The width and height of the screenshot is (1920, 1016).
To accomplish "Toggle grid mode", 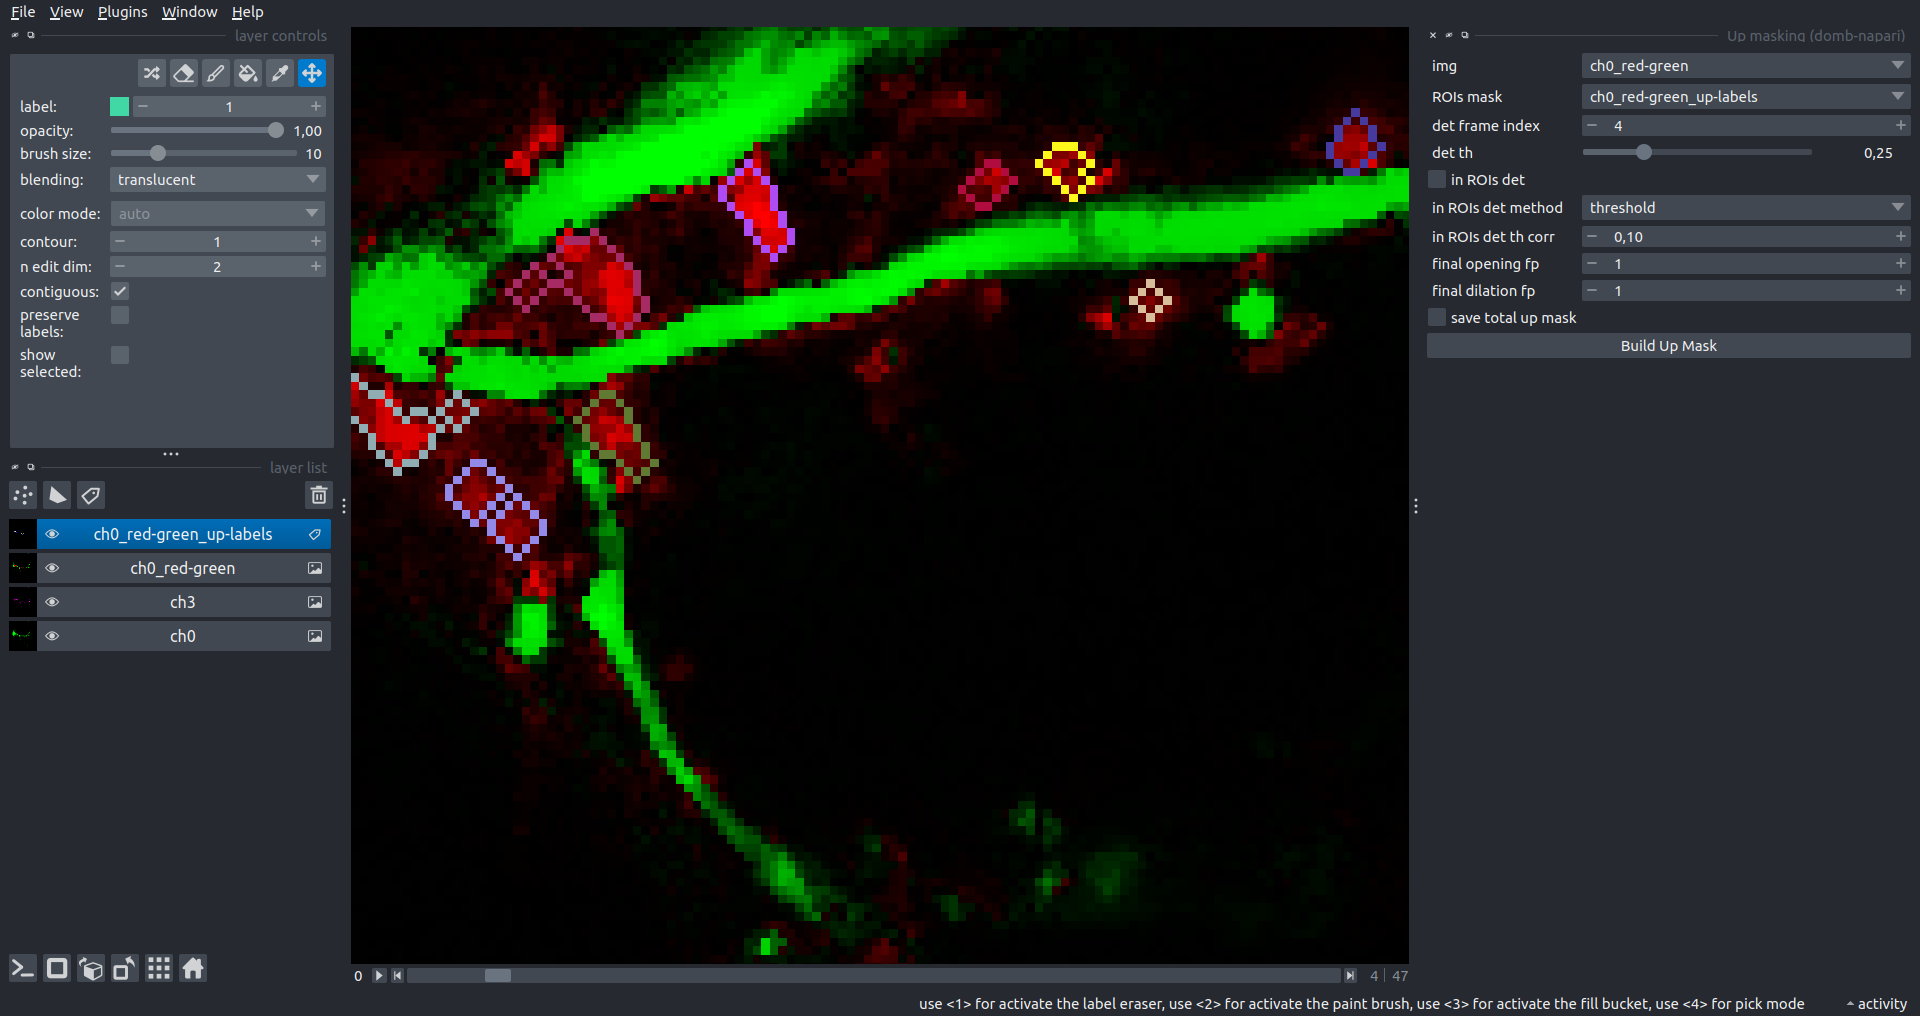I will coord(159,968).
